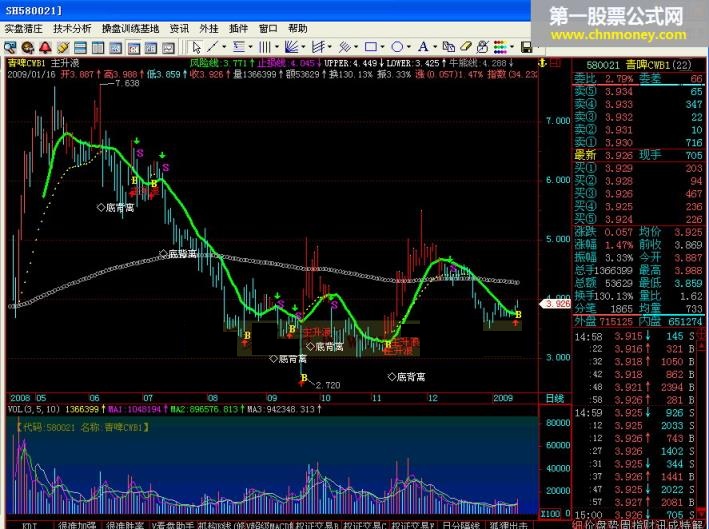Click the X100 volume scale label
The width and height of the screenshot is (709, 529).
pos(550,514)
